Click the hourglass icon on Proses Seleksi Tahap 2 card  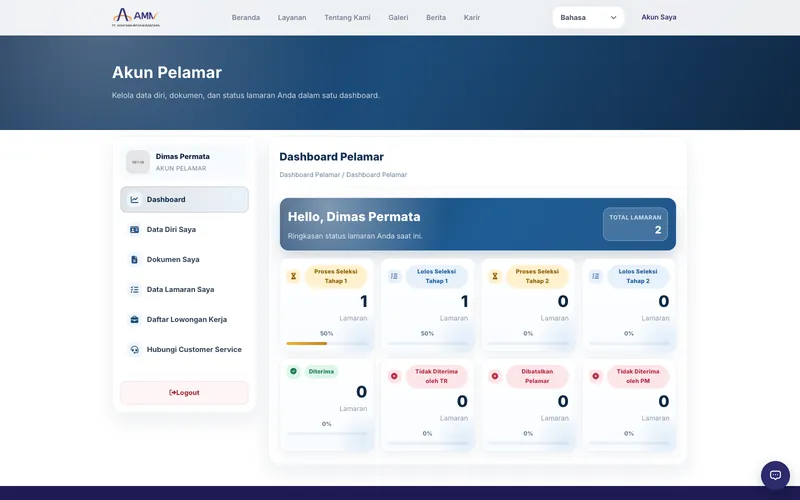click(495, 276)
